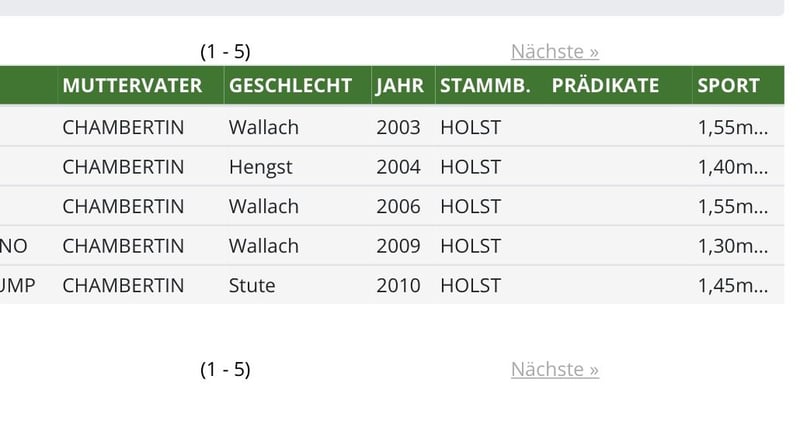Viewport: 800px width, 424px height.
Task: Select the 2003 Wallach row
Action: (x=392, y=127)
